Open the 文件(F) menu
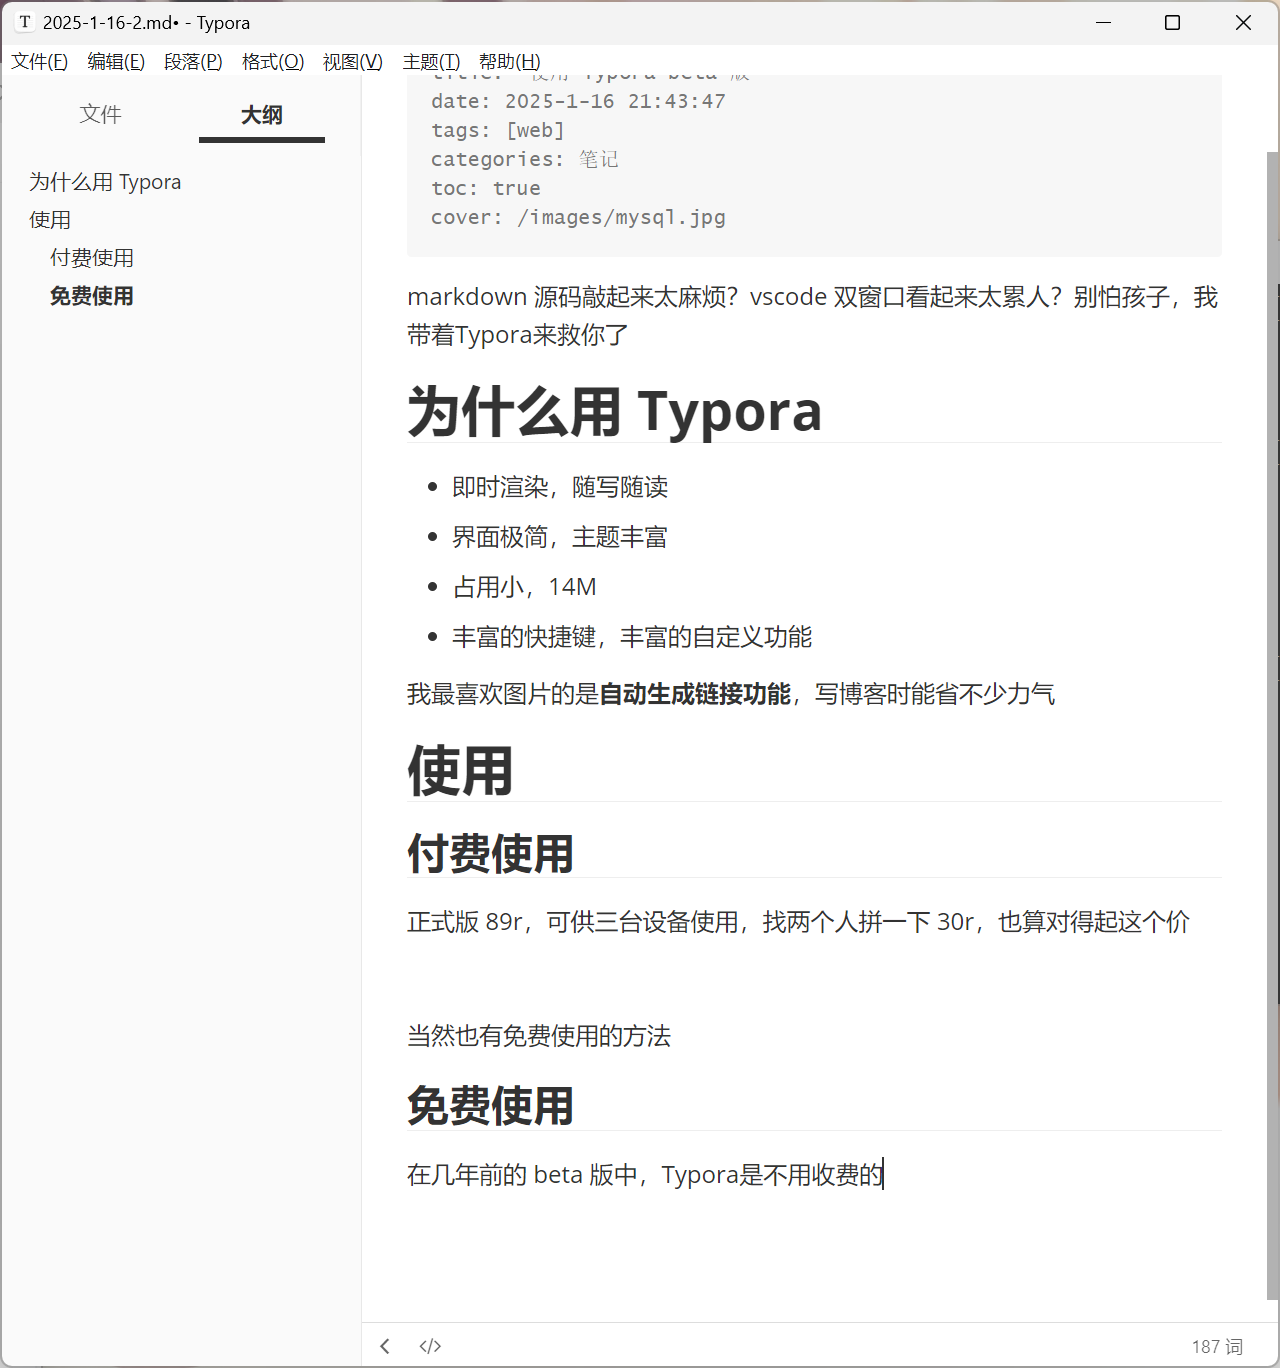This screenshot has width=1280, height=1368. coord(39,62)
